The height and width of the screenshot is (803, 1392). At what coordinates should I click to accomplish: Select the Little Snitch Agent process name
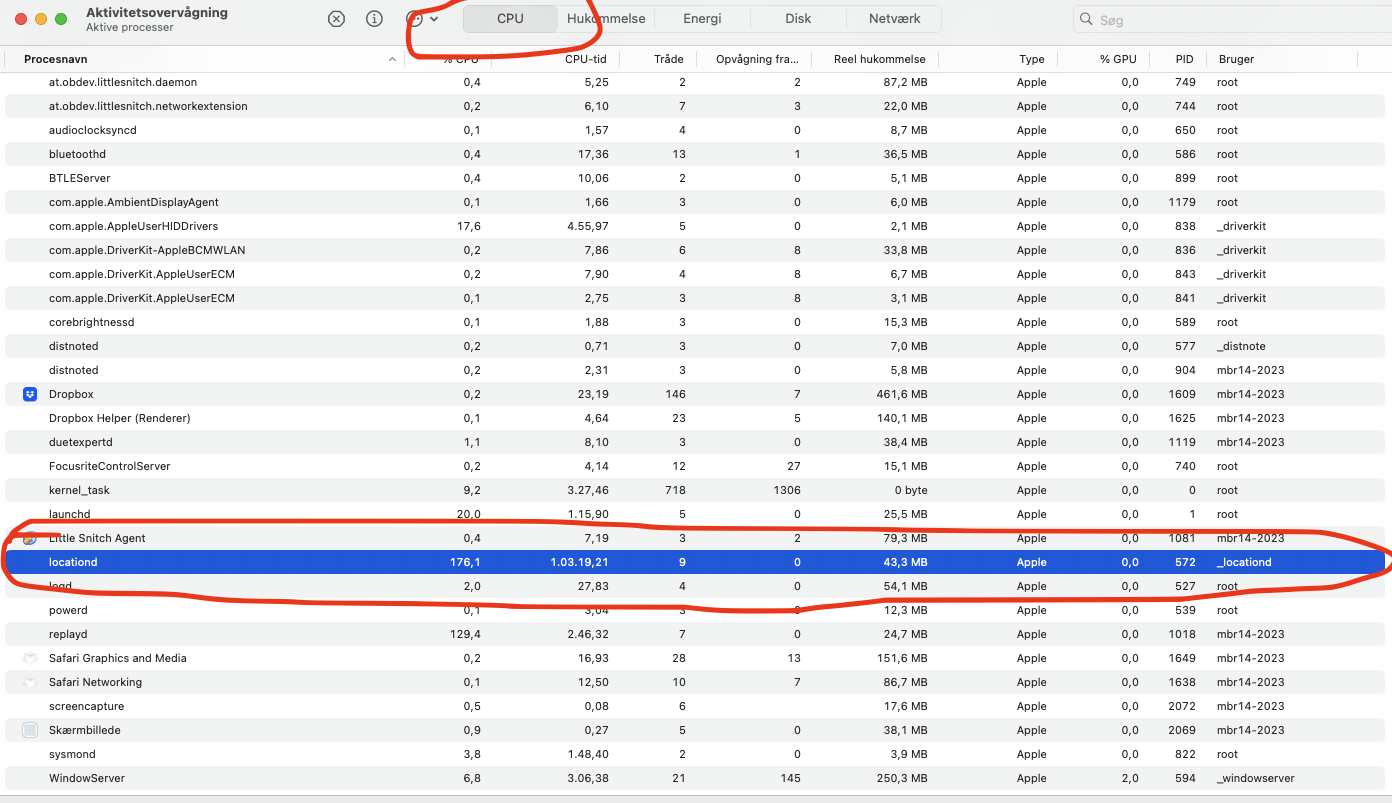[x=97, y=538]
